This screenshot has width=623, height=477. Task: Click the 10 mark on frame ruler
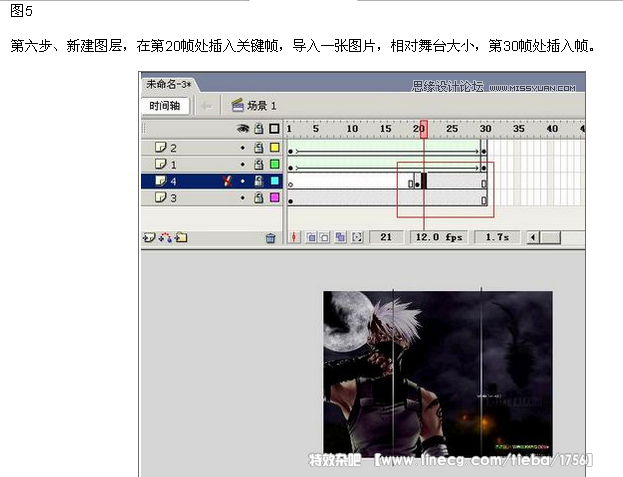(x=352, y=129)
